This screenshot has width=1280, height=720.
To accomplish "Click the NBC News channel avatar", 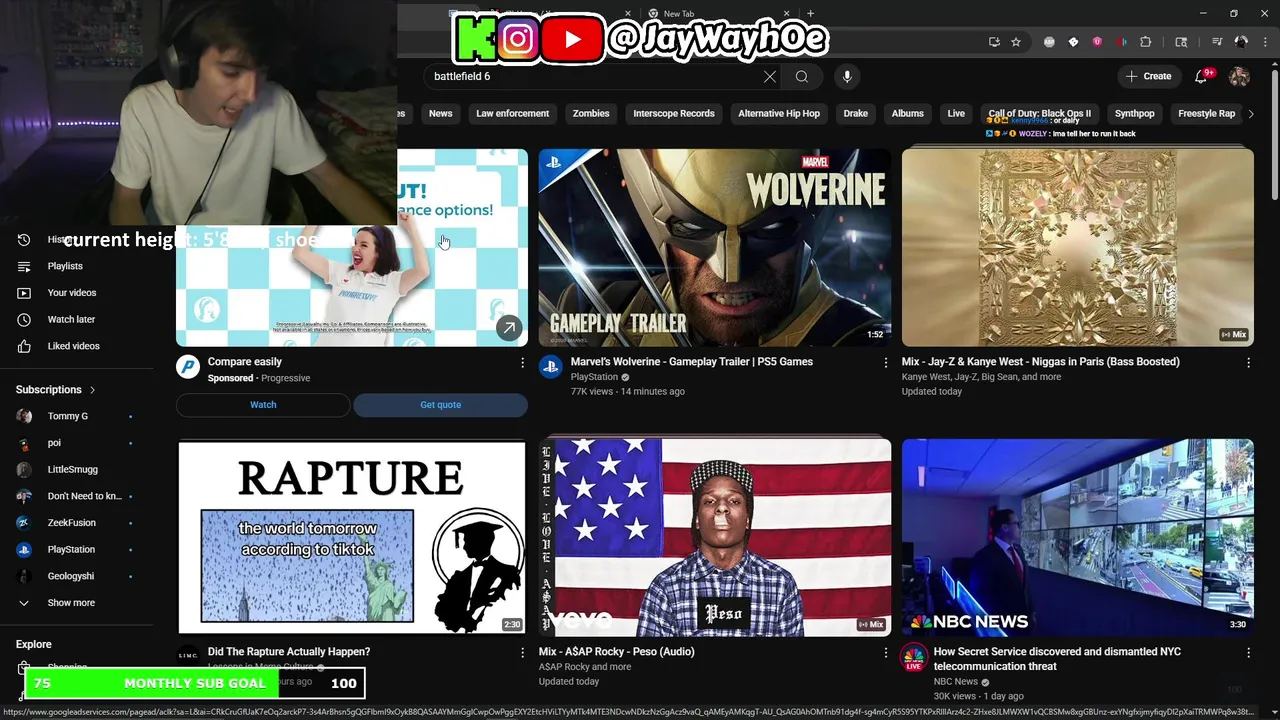I will pyautogui.click(x=914, y=657).
